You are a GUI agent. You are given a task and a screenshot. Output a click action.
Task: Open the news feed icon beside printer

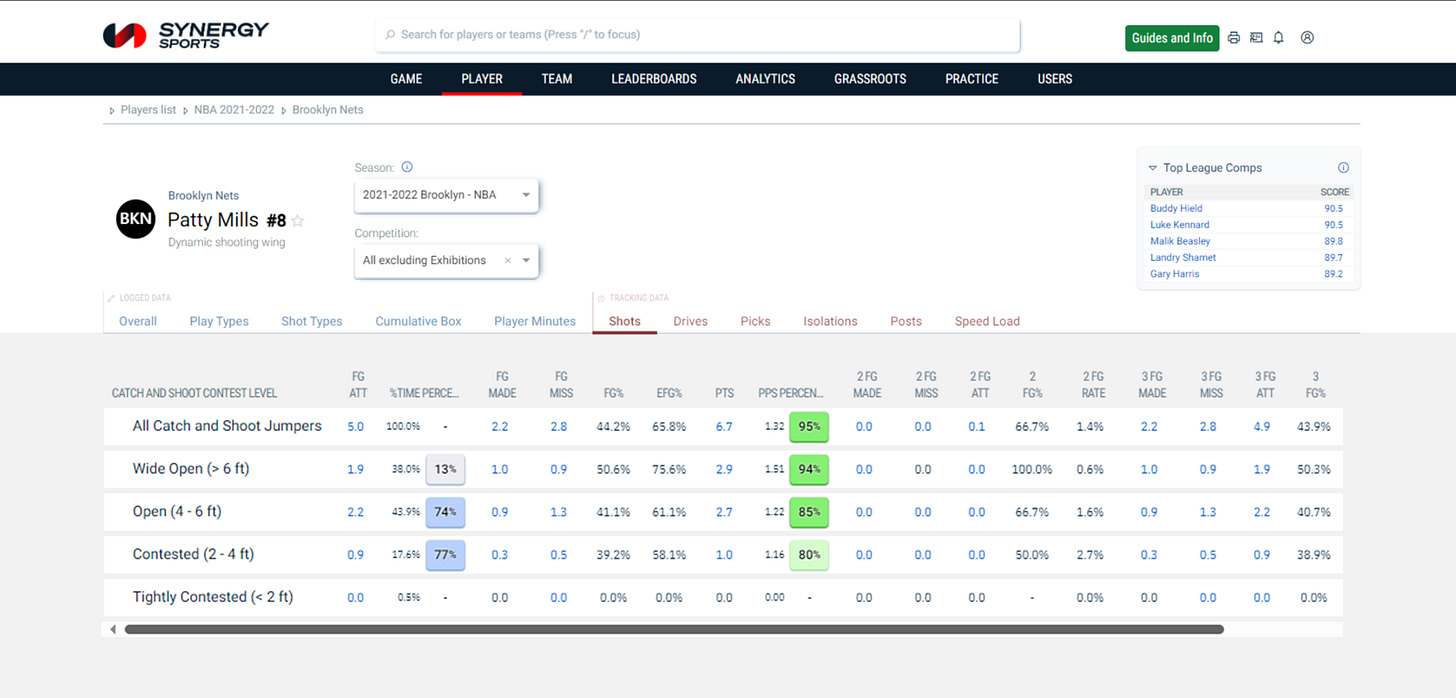coord(1256,38)
